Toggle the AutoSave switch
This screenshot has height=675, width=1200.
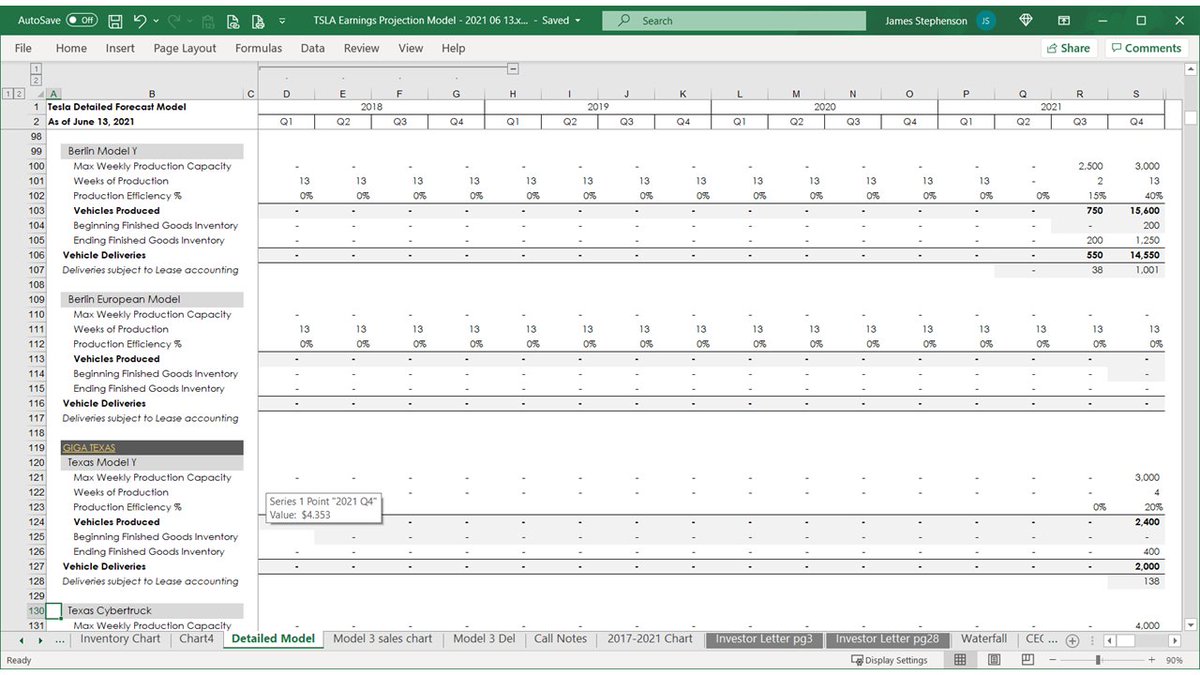[83, 20]
